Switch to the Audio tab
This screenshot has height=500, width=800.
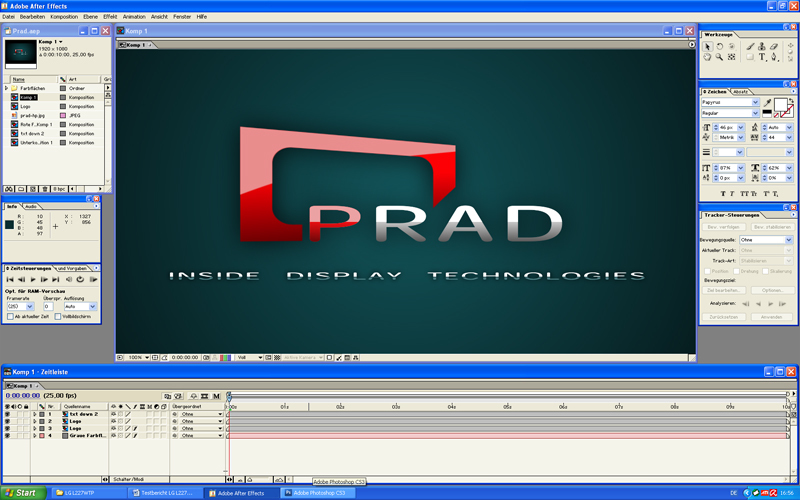pos(31,207)
